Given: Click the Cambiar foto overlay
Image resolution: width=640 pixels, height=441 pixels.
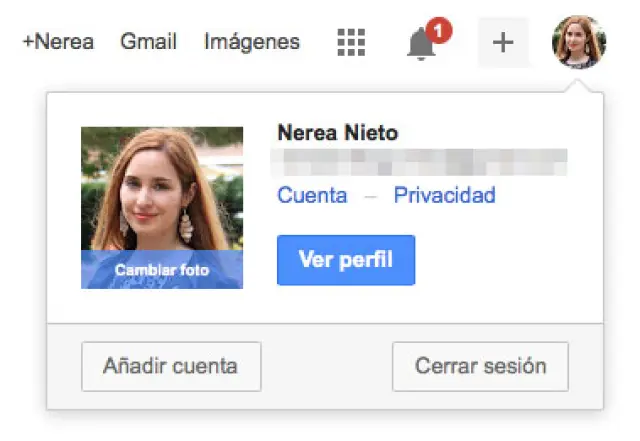Looking at the screenshot, I should point(162,270).
